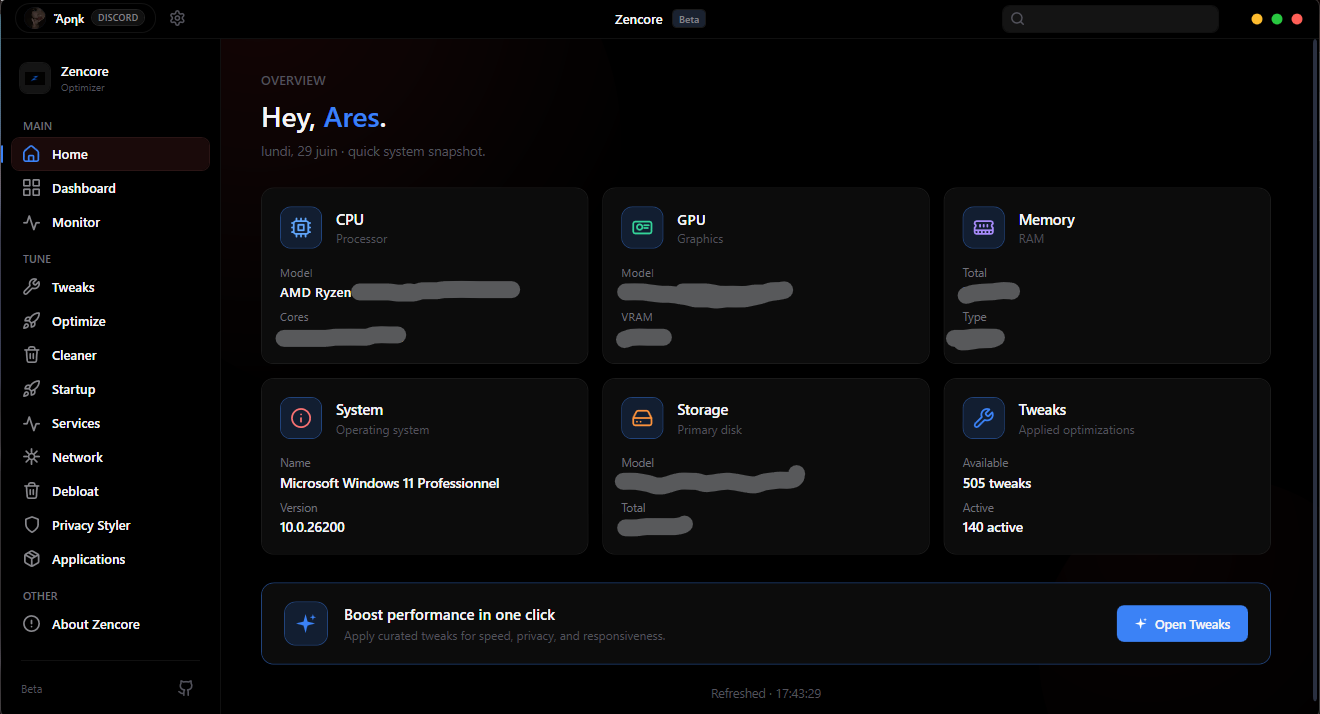This screenshot has height=714, width=1320.
Task: Click 'Boost performance in one click' heading
Action: point(450,615)
